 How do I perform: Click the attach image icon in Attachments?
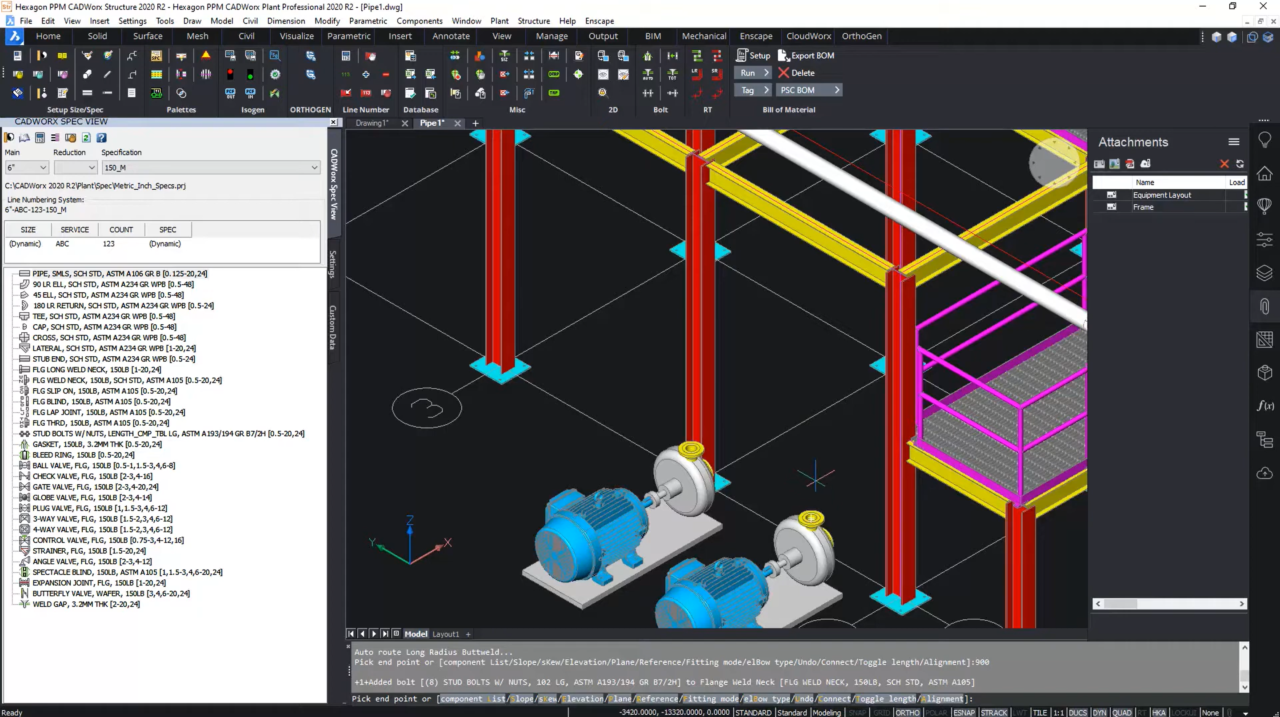tap(1115, 164)
